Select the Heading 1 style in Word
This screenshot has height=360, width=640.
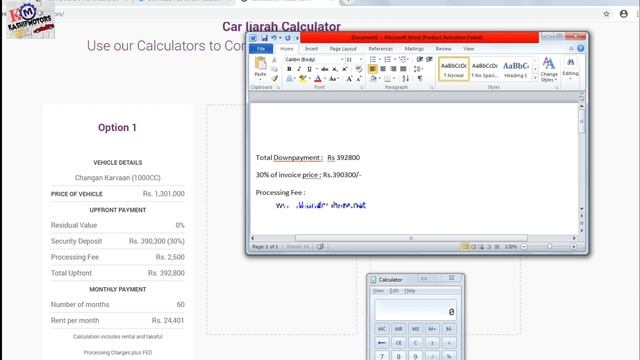click(516, 69)
